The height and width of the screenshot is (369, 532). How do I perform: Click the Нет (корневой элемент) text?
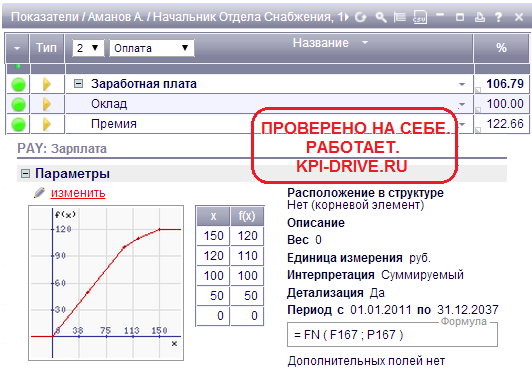[356, 205]
